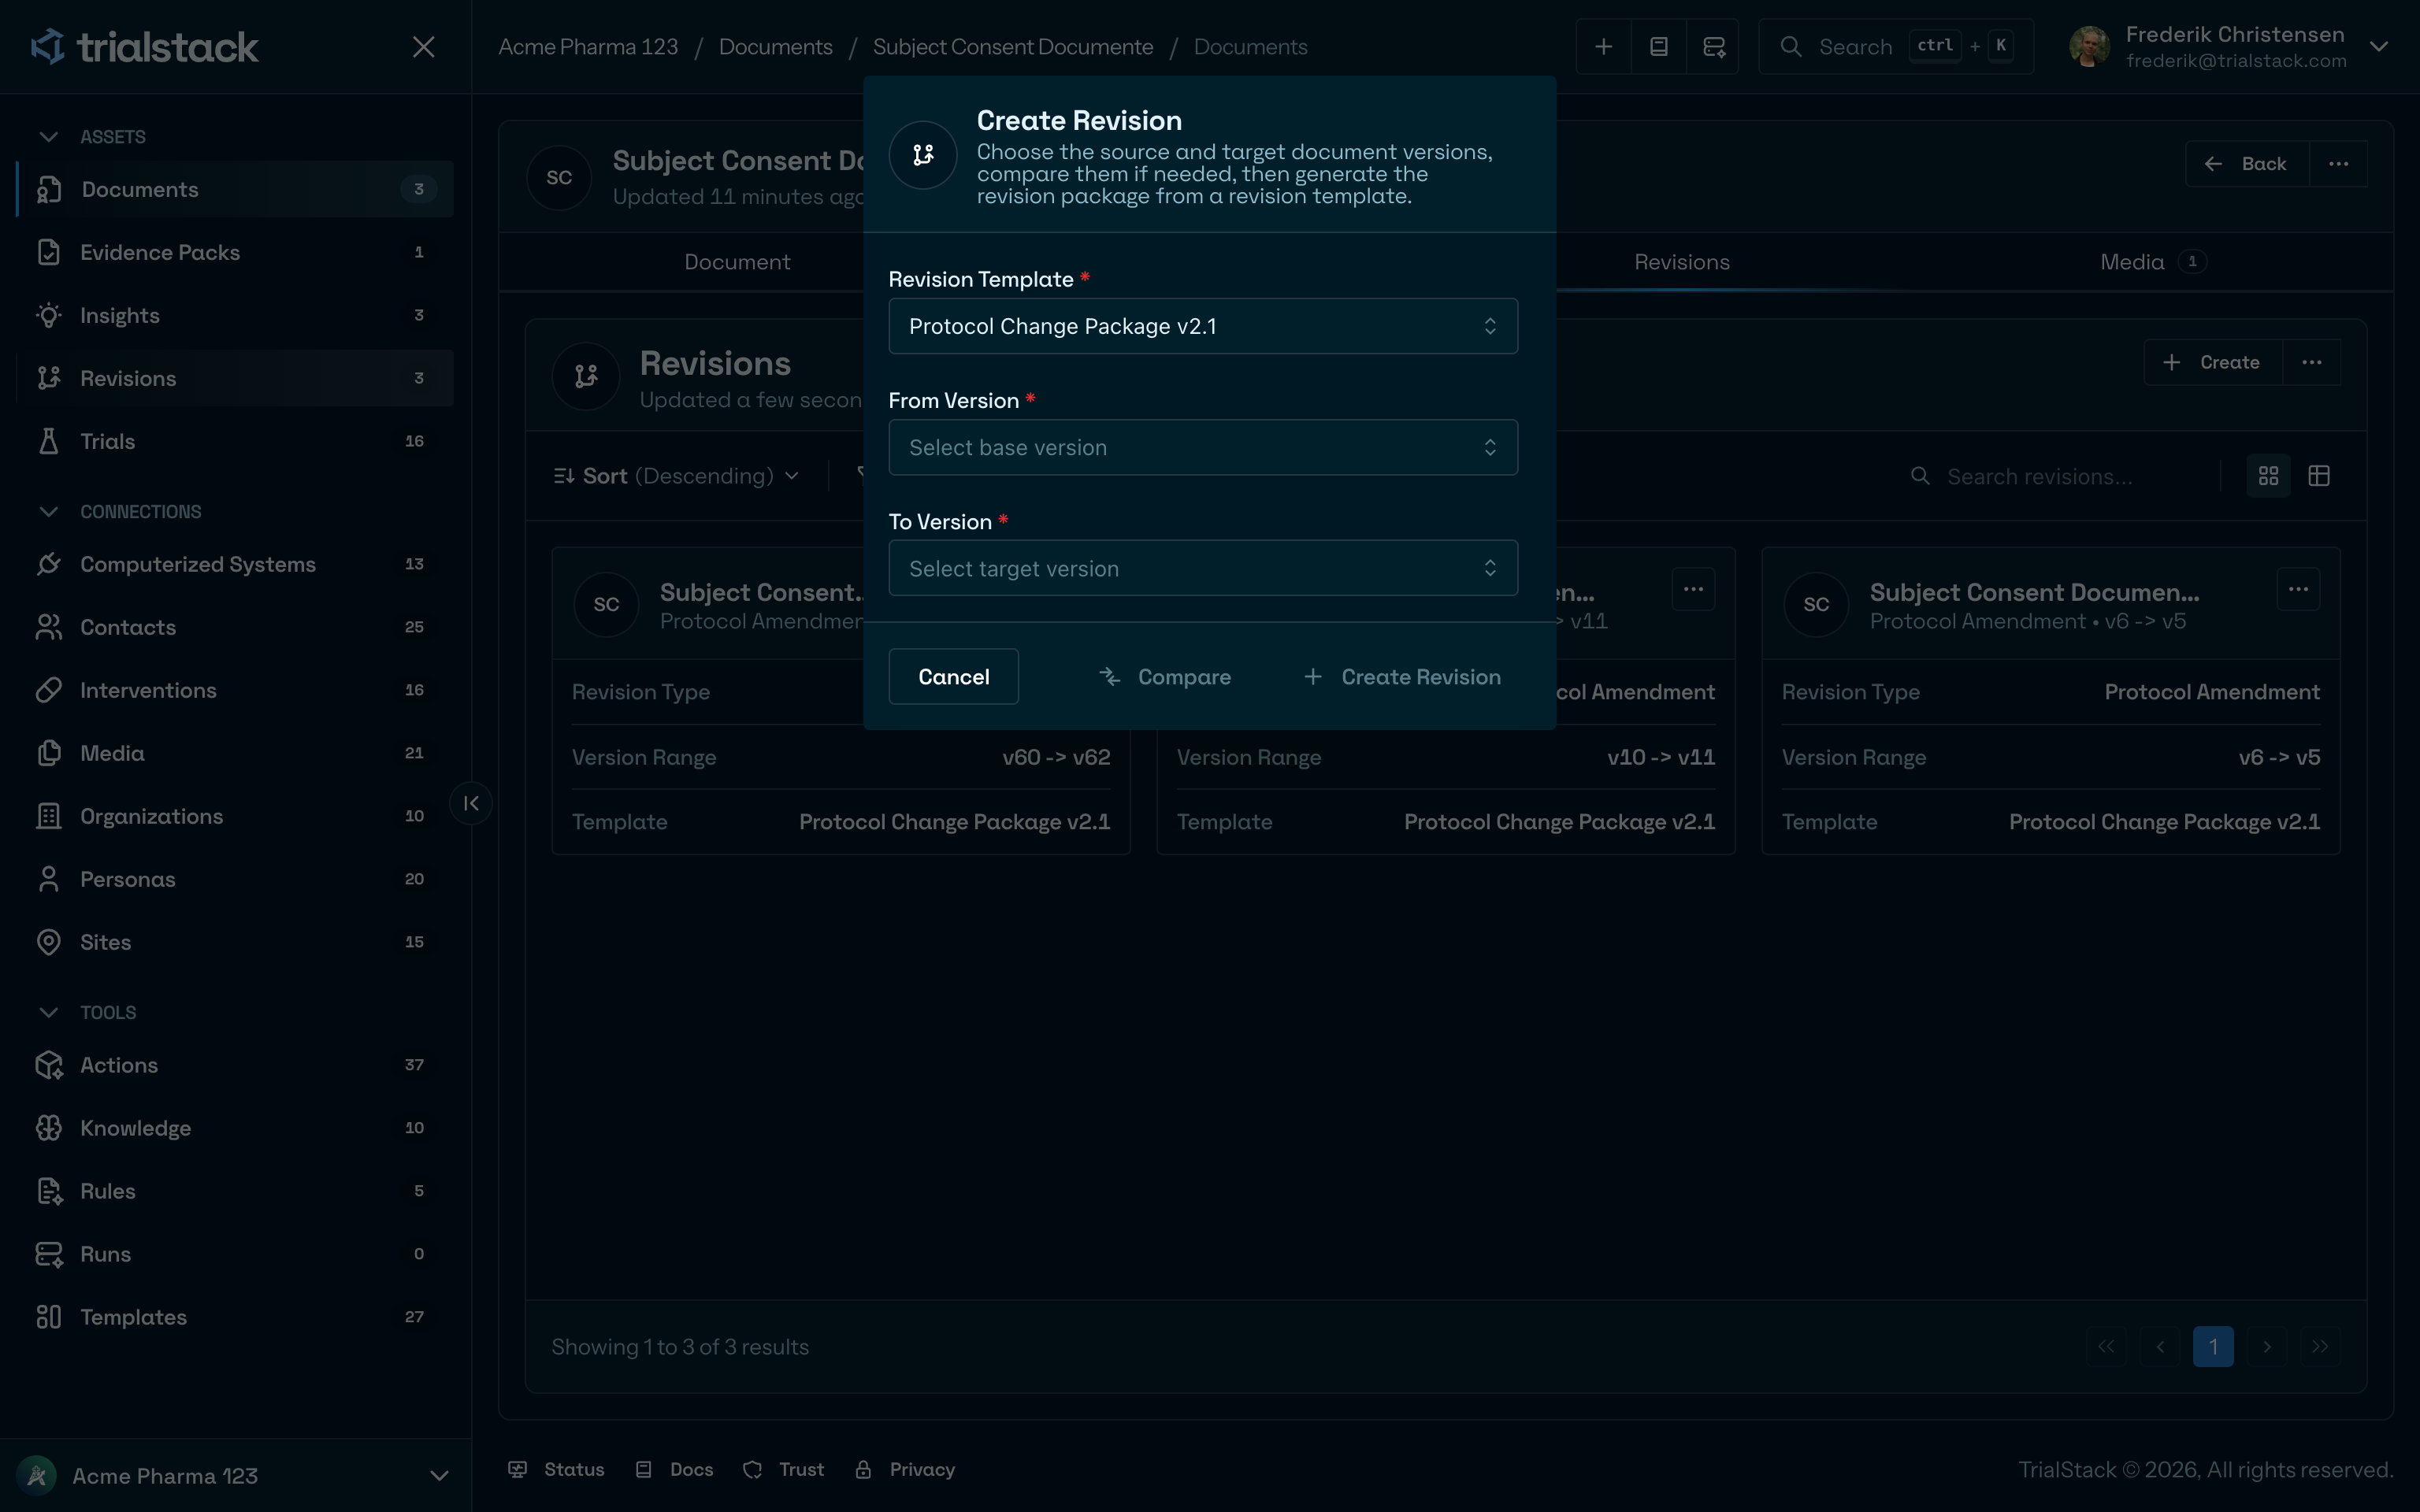This screenshot has width=2420, height=1512.
Task: Open the From Version dropdown
Action: 1203,447
